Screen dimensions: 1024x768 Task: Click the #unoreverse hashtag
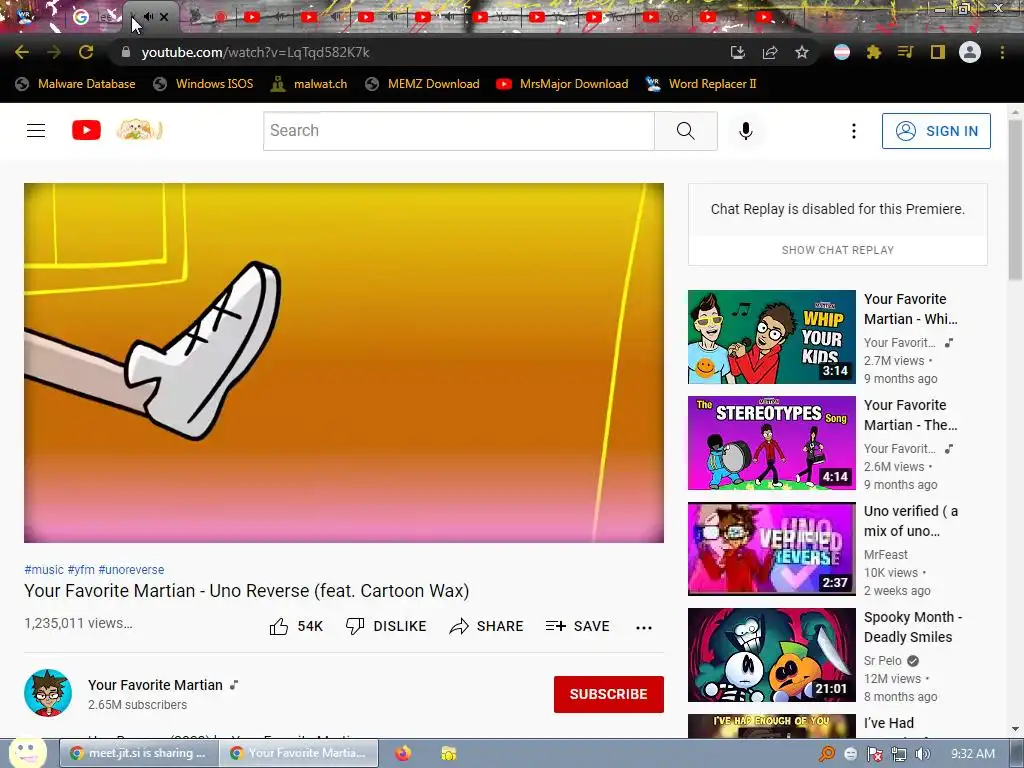coord(131,569)
